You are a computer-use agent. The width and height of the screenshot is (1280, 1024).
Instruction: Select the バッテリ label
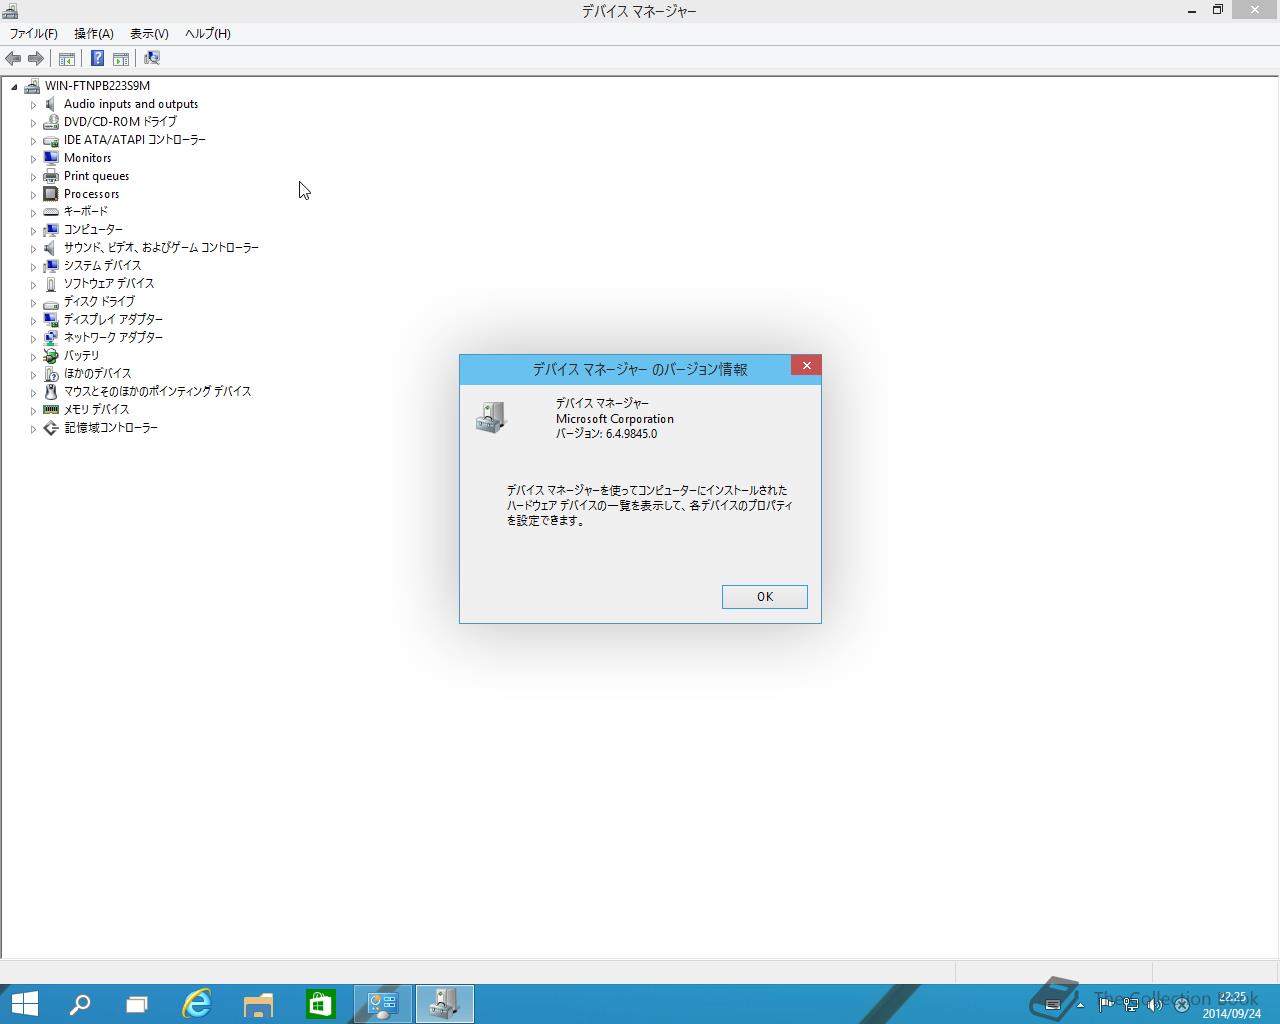82,356
